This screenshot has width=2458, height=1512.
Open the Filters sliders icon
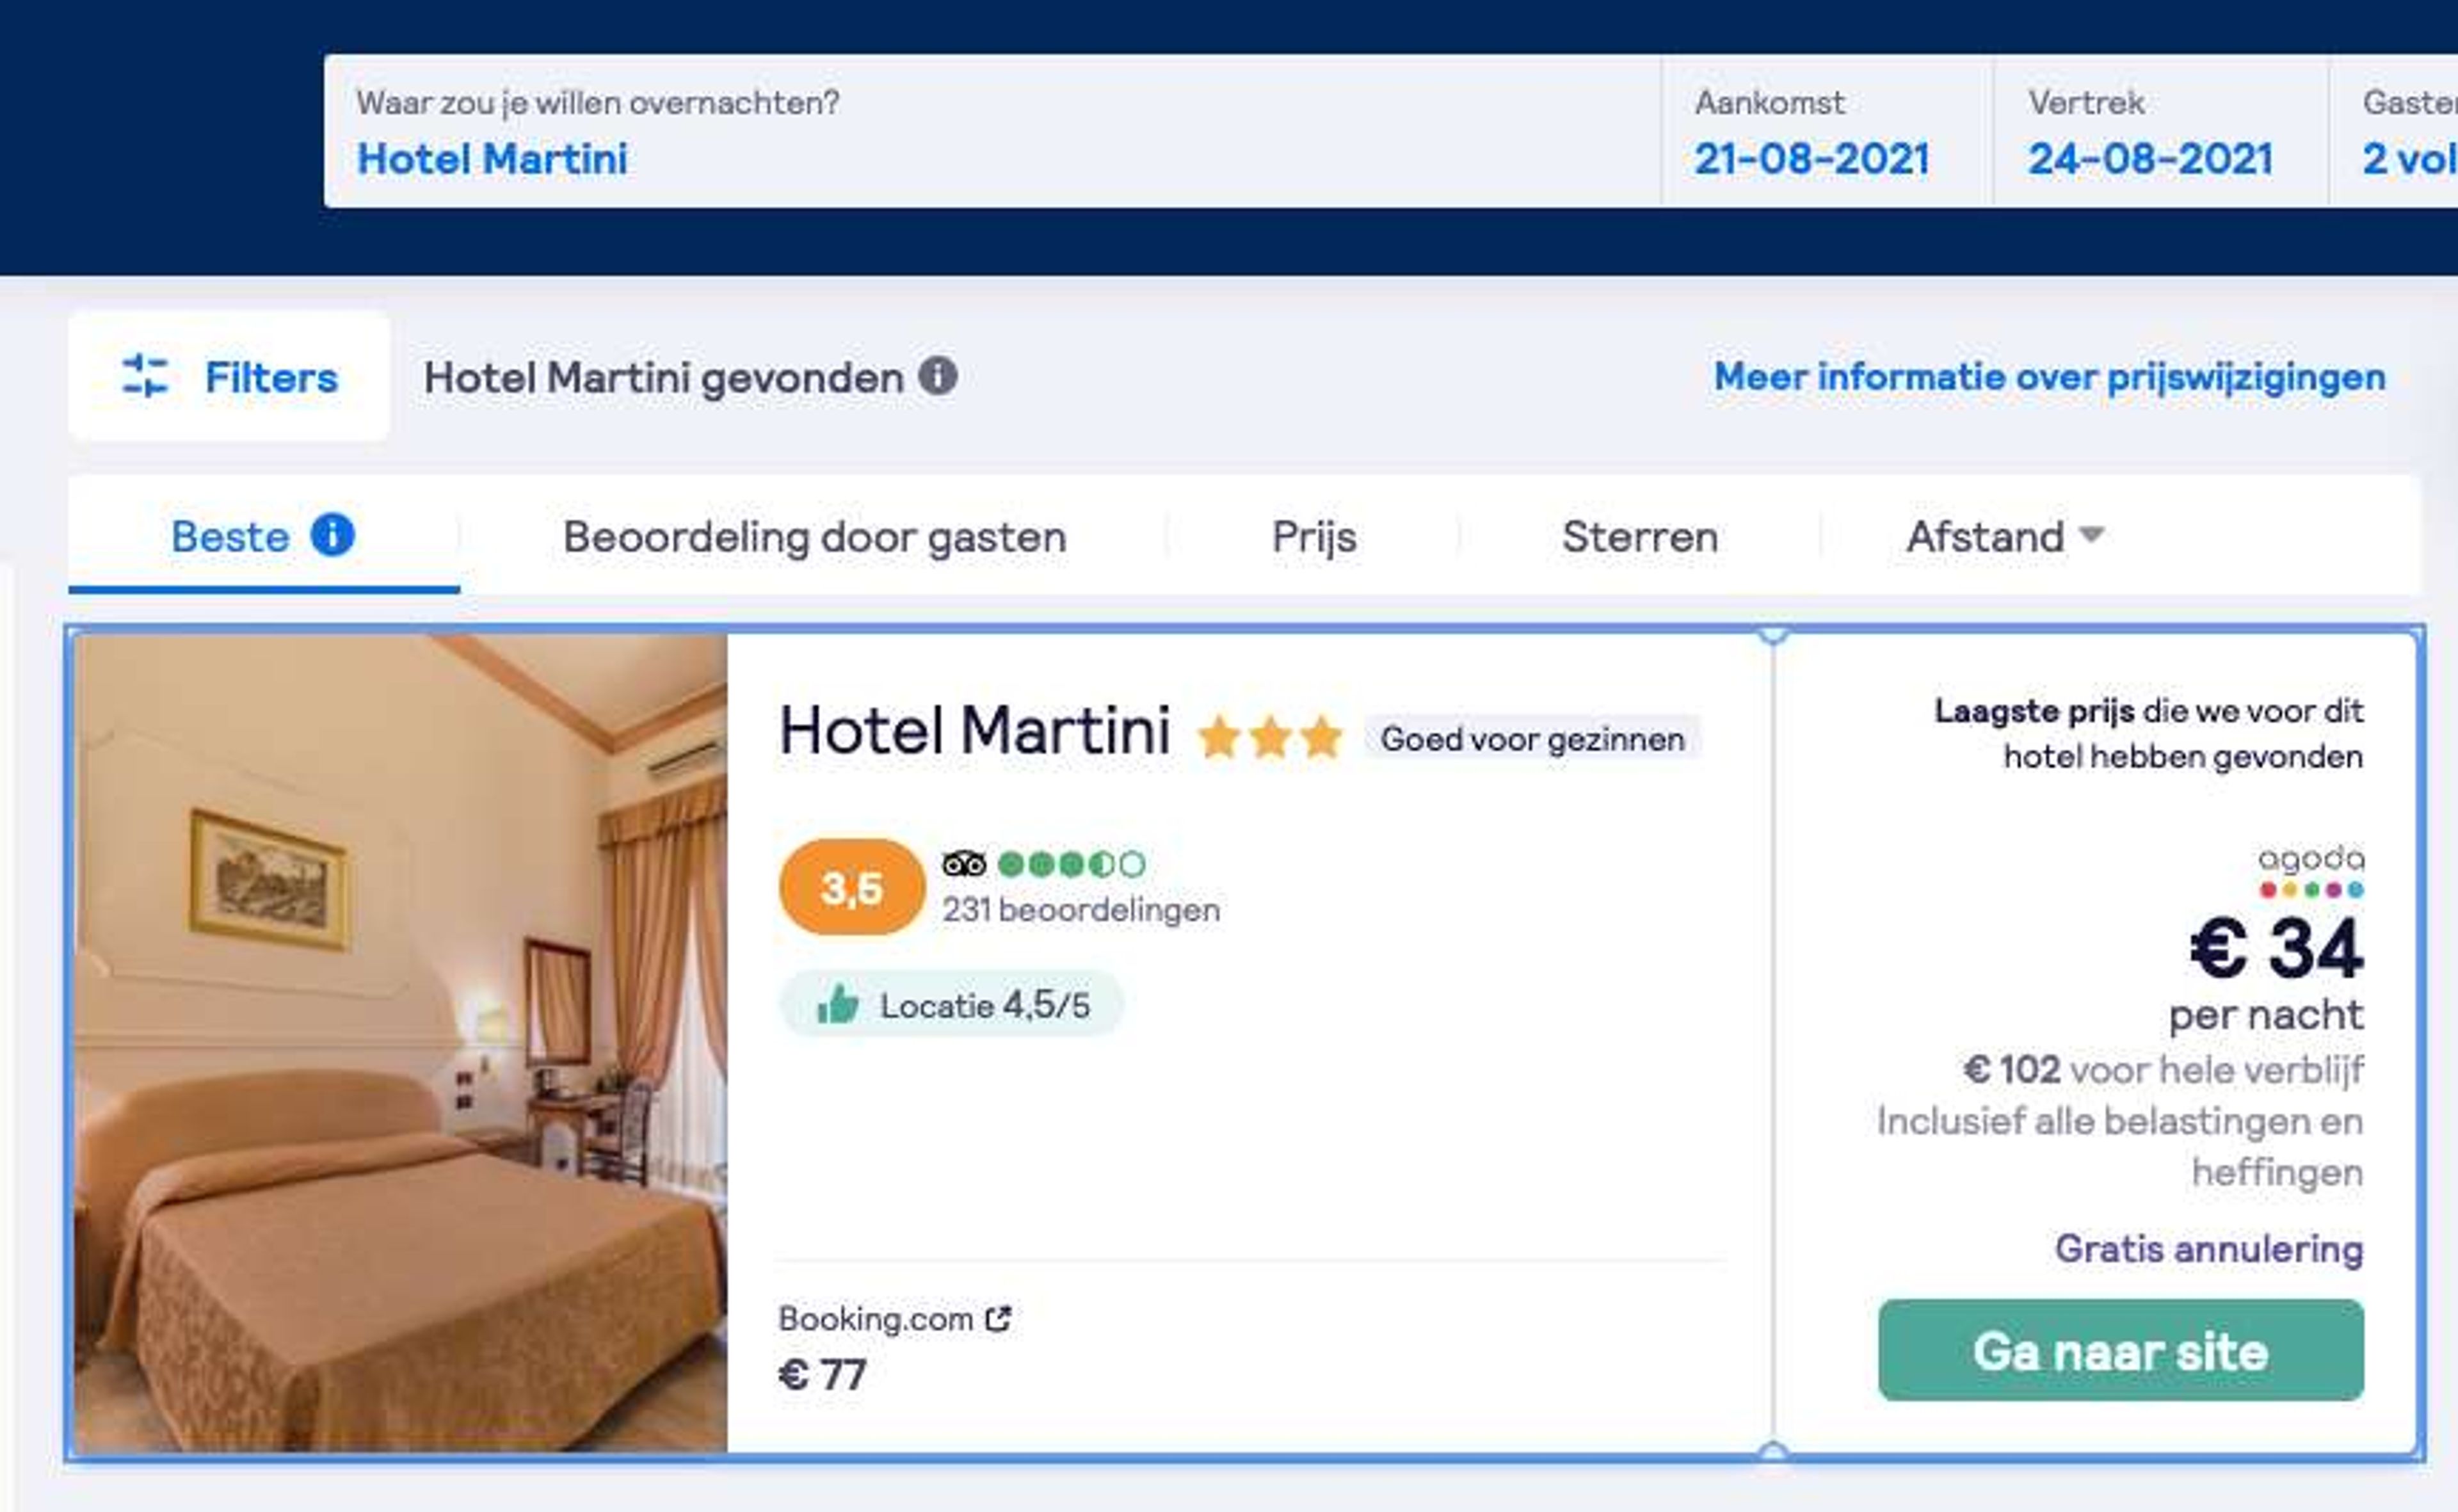(x=145, y=376)
